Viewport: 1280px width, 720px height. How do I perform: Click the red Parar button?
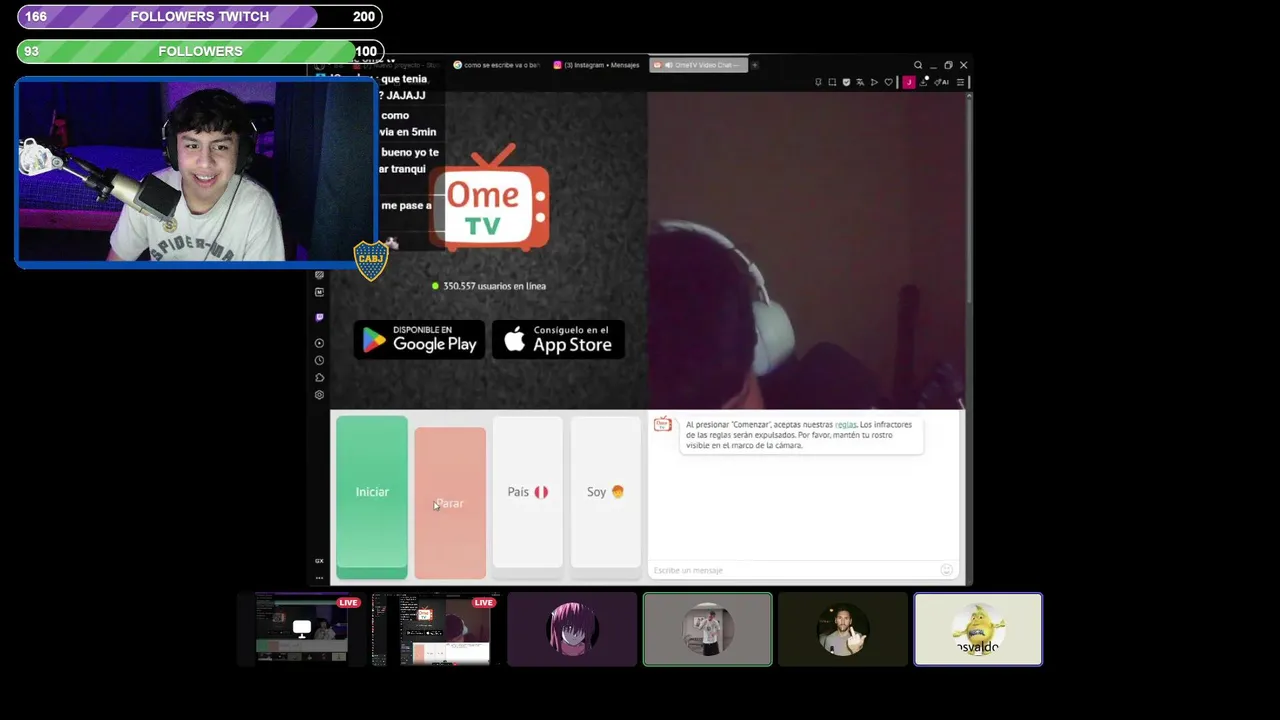[450, 503]
